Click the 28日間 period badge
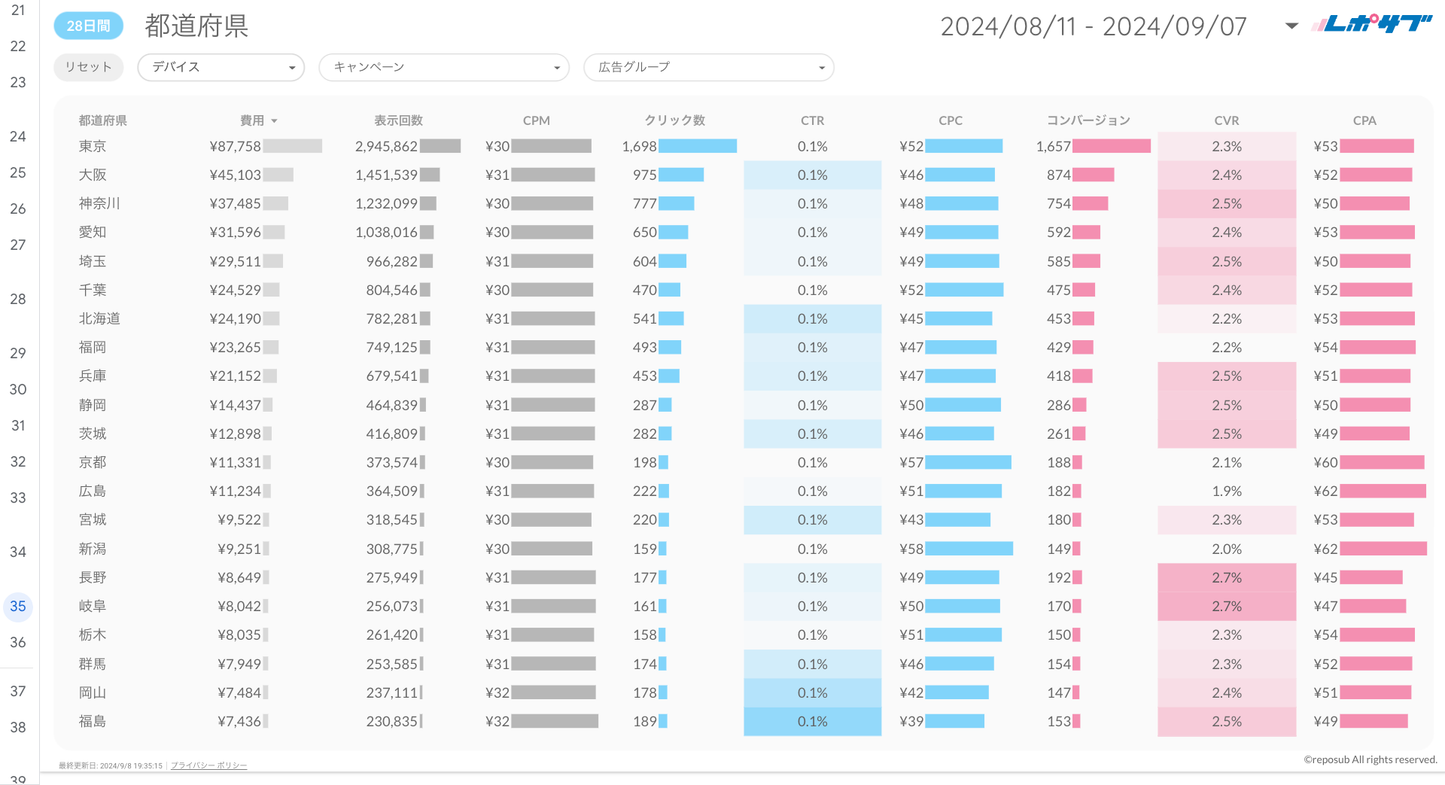 [x=88, y=26]
